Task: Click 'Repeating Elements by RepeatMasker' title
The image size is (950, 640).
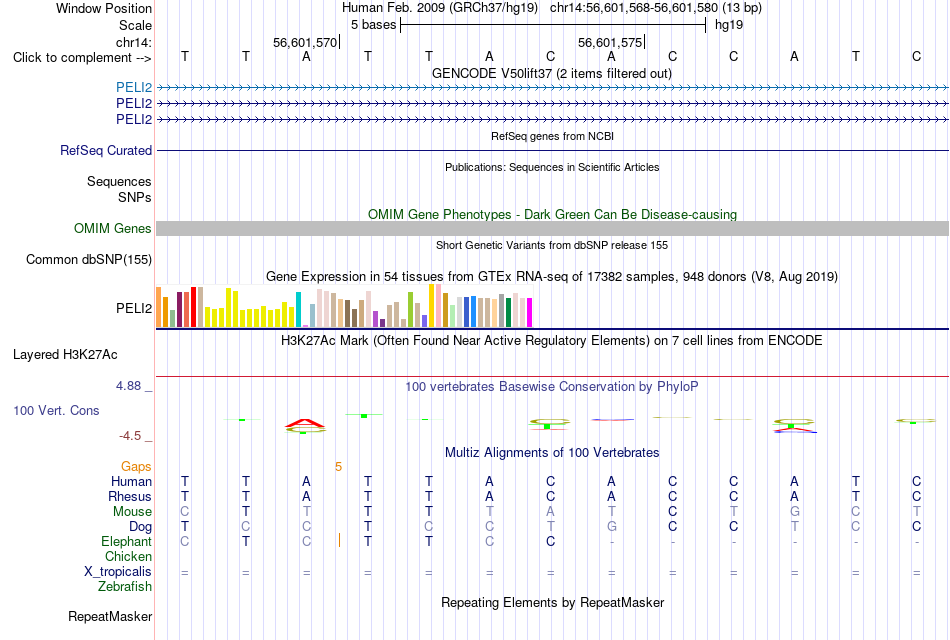Action: (552, 602)
